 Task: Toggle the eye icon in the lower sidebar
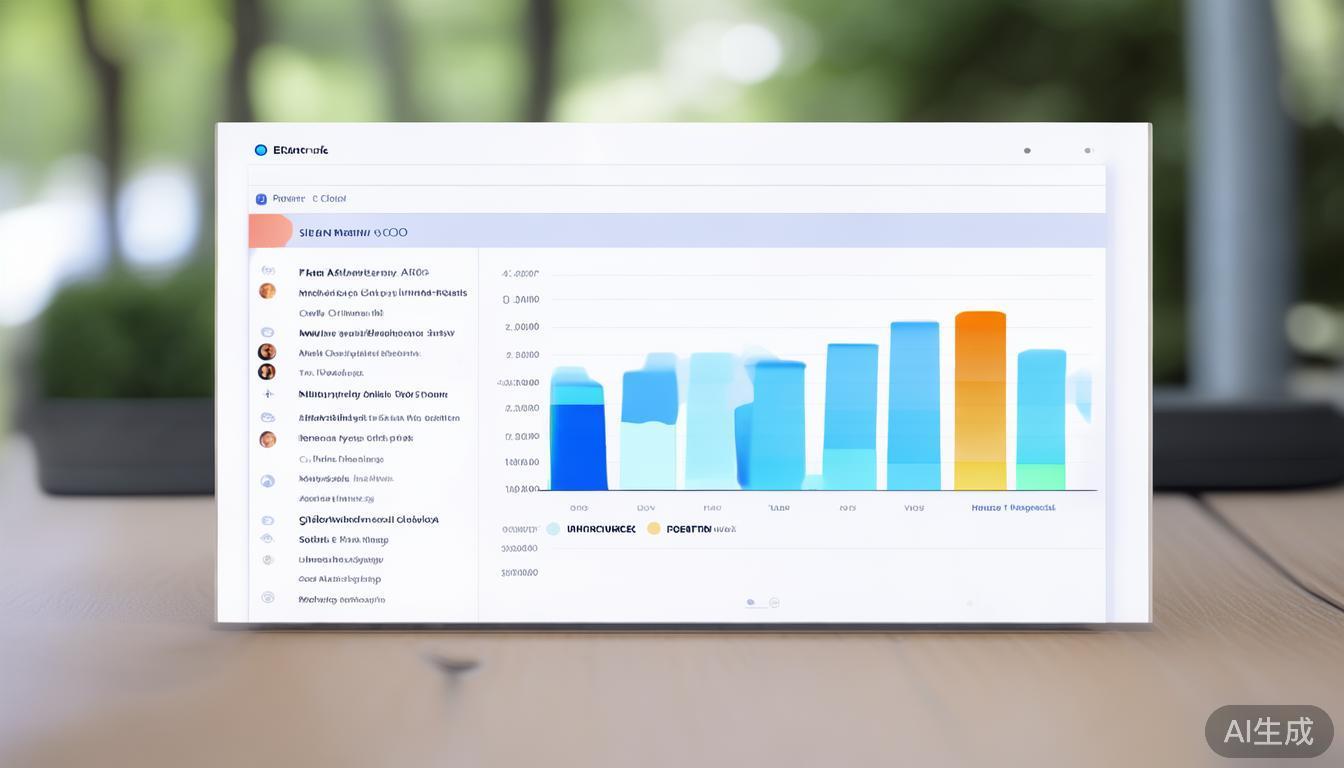267,539
